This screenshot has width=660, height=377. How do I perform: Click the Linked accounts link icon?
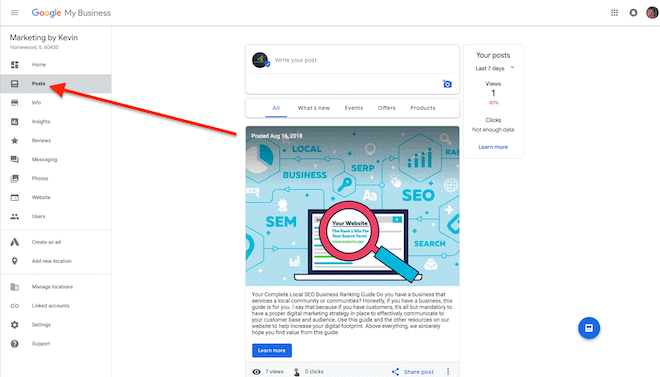(14, 306)
